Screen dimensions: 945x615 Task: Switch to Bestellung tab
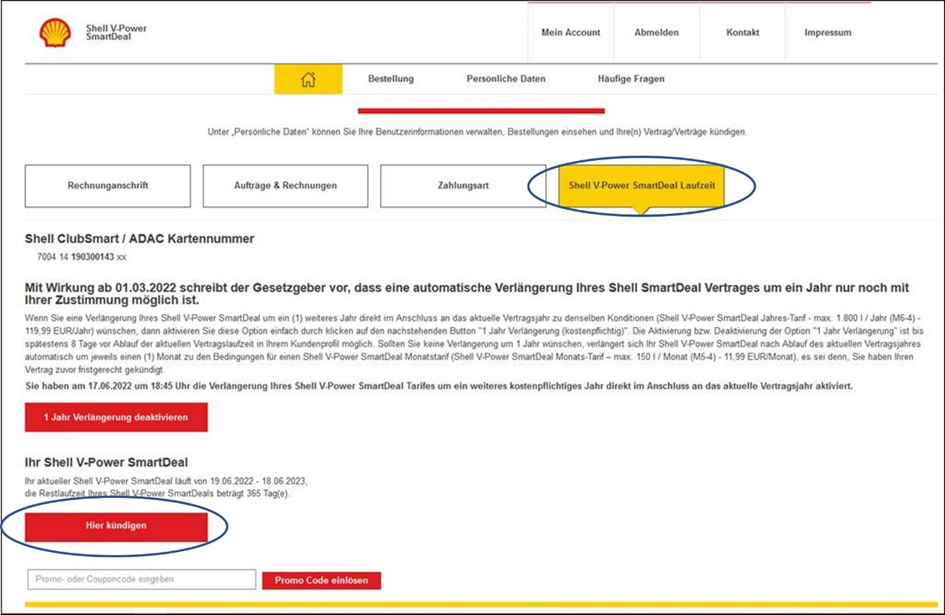391,79
